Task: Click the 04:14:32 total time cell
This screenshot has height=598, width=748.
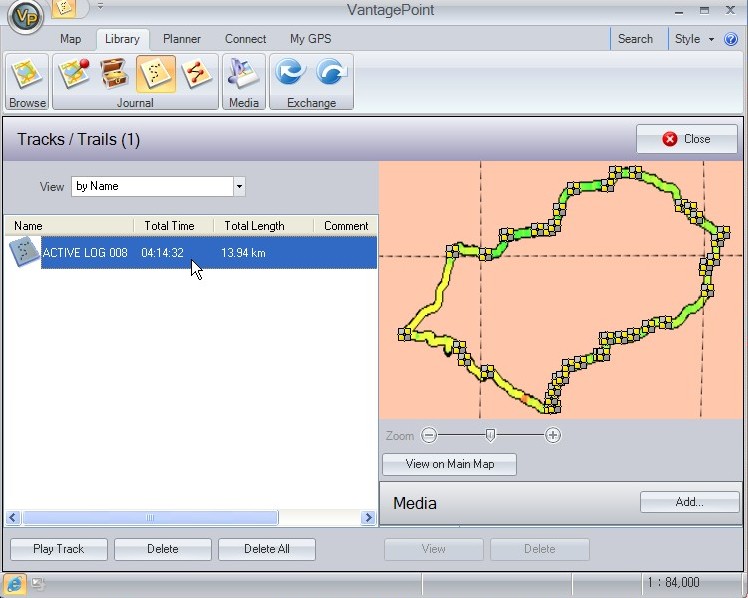Action: click(162, 253)
